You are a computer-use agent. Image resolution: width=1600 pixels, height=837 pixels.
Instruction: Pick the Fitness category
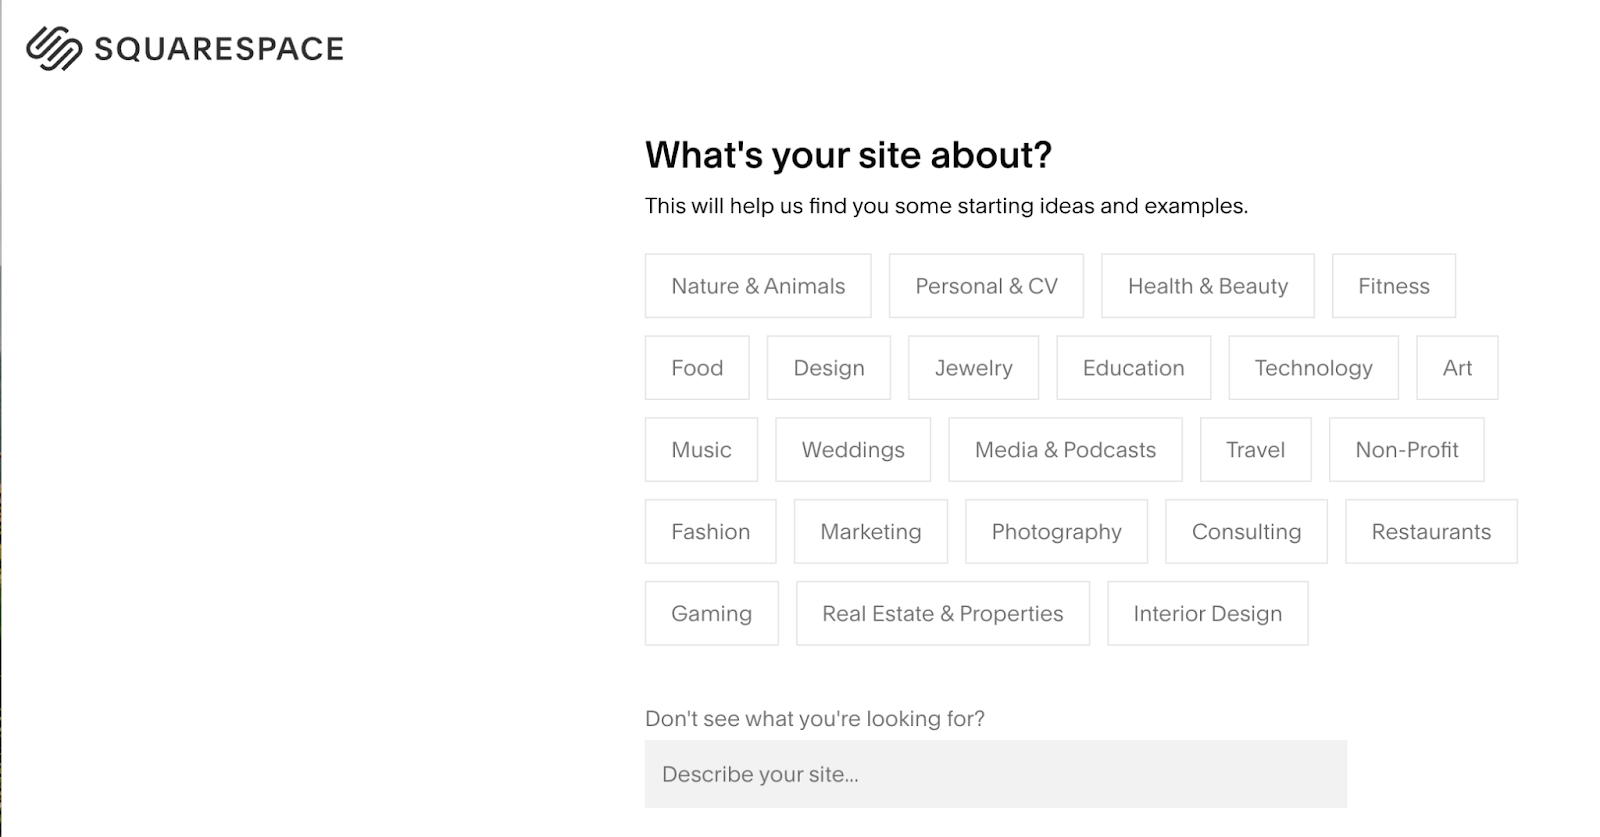[x=1393, y=286]
